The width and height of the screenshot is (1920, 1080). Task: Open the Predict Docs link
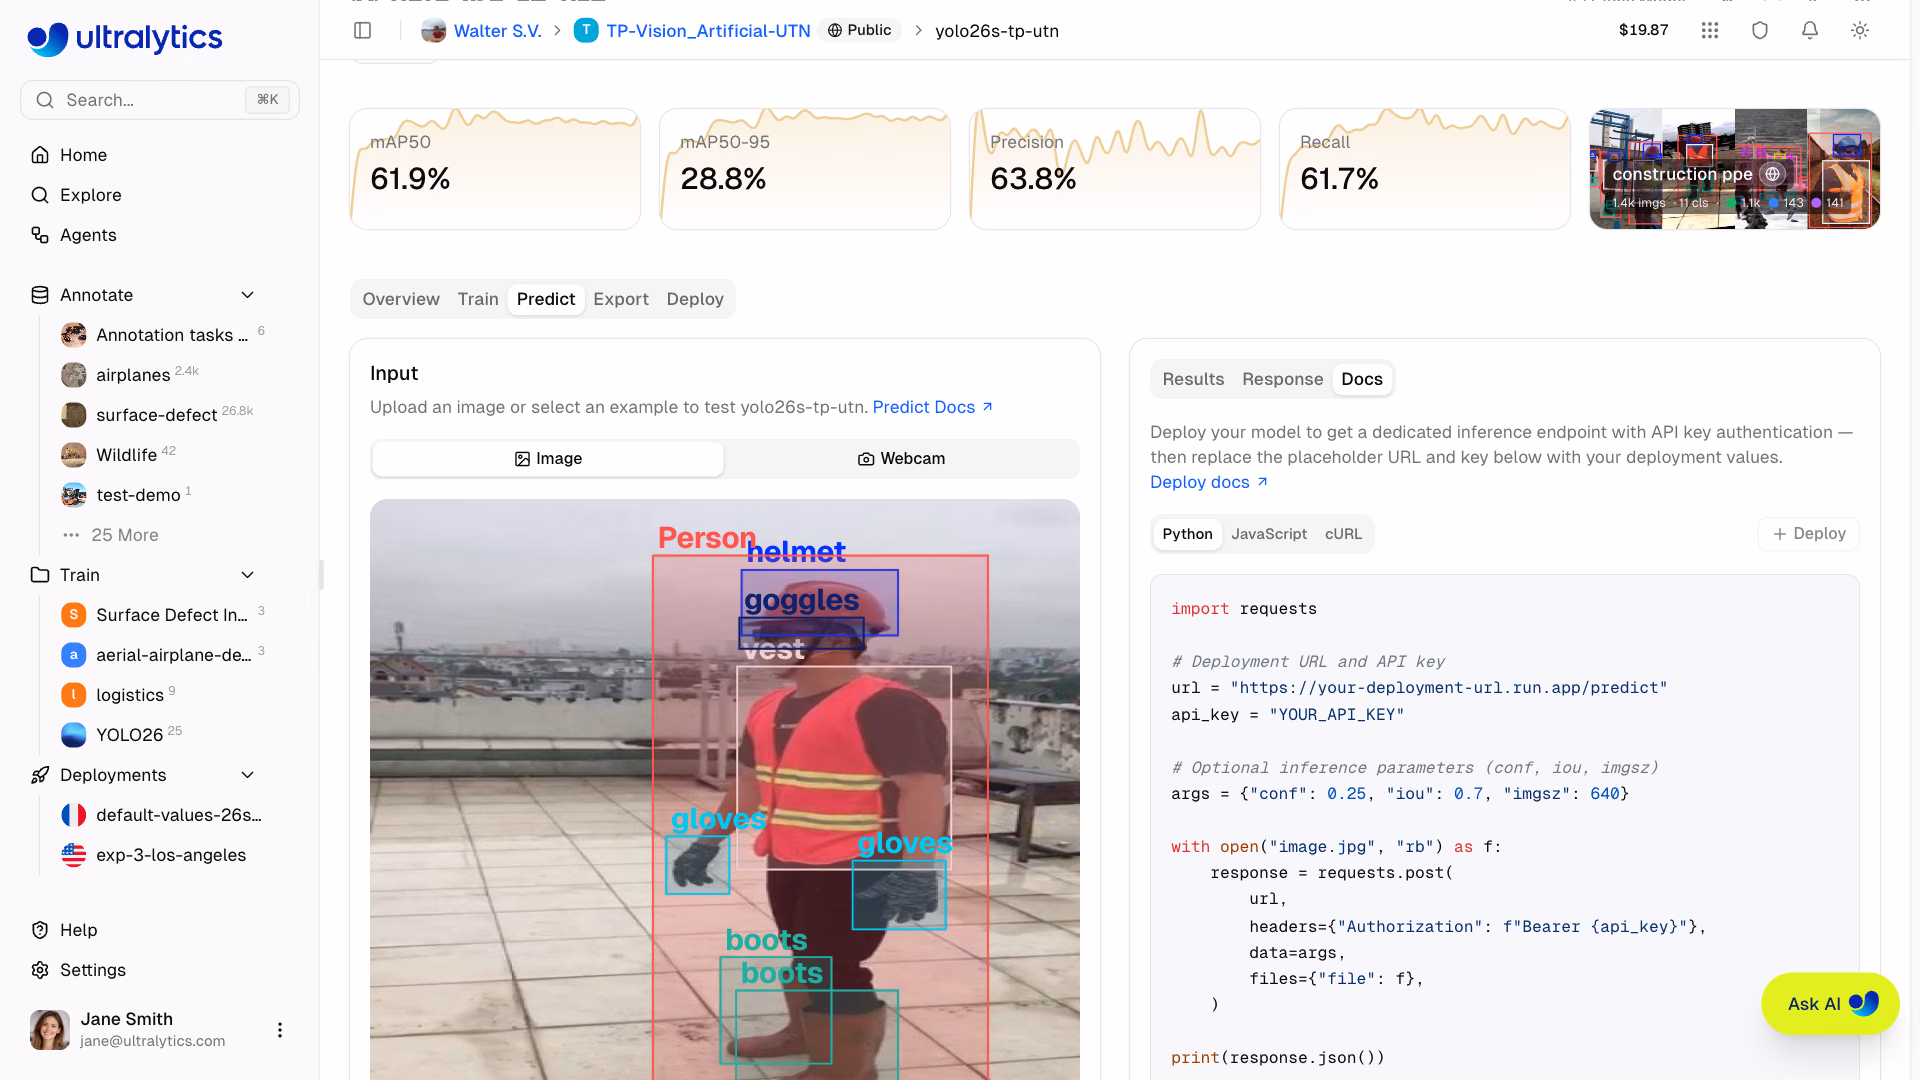pyautogui.click(x=932, y=407)
